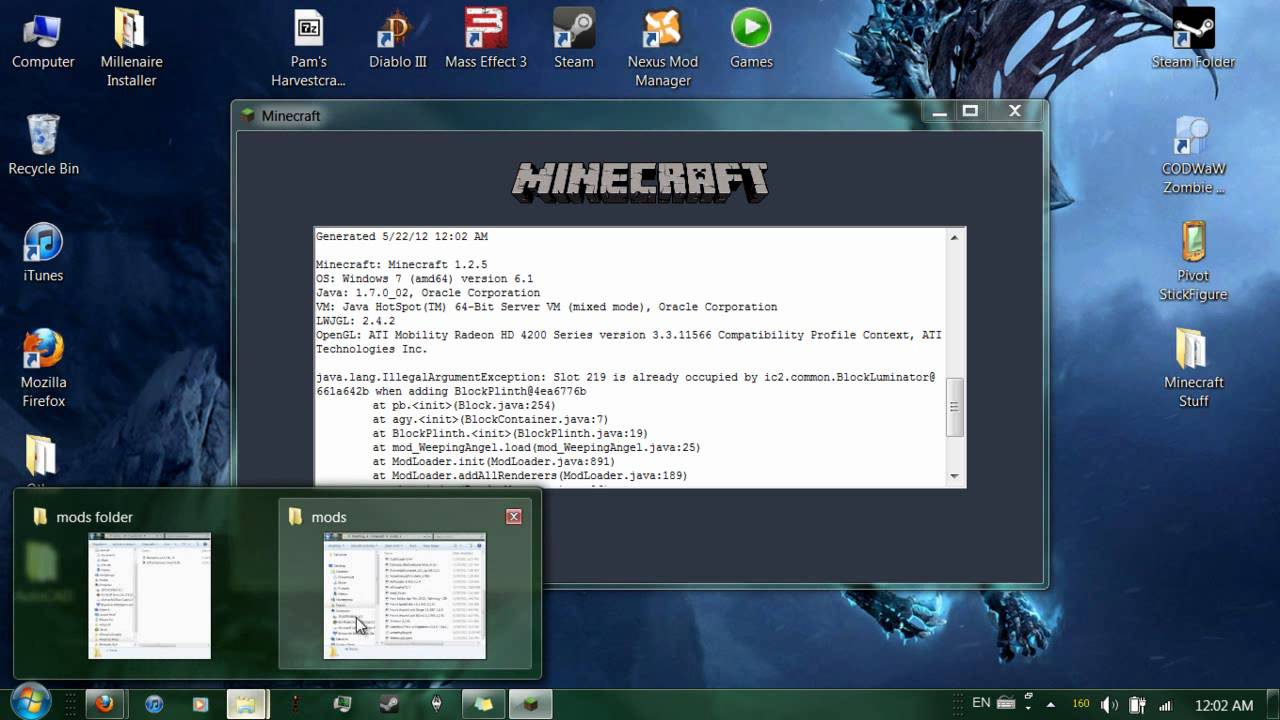Click the on-screen keyboard tray icon
1280x720 pixels.
pos(1007,704)
